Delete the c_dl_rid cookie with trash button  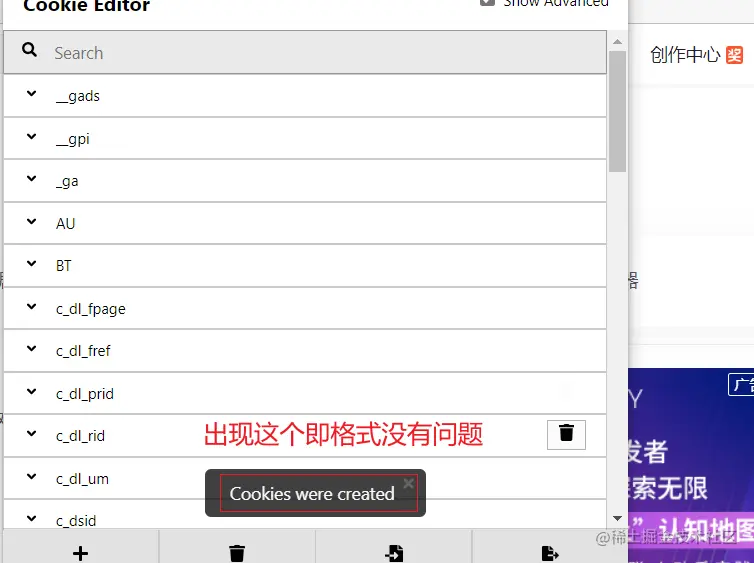(x=566, y=435)
